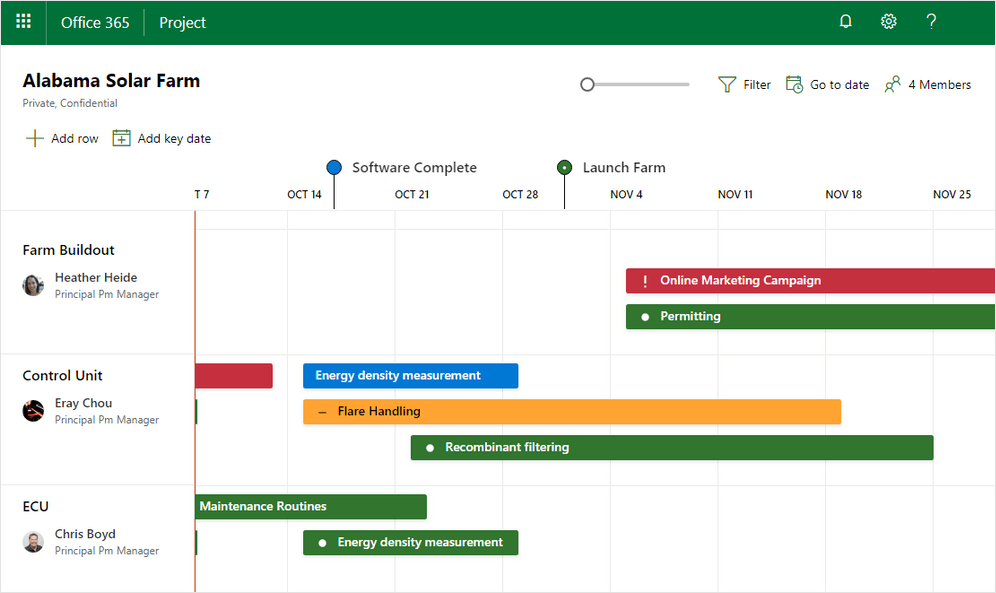Toggle completion on Energy density measurement under ECU

pyautogui.click(x=322, y=542)
